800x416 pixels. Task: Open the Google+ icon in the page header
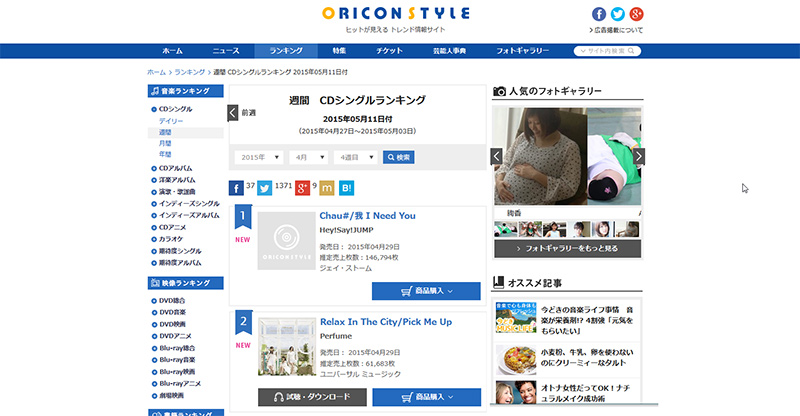(x=635, y=14)
